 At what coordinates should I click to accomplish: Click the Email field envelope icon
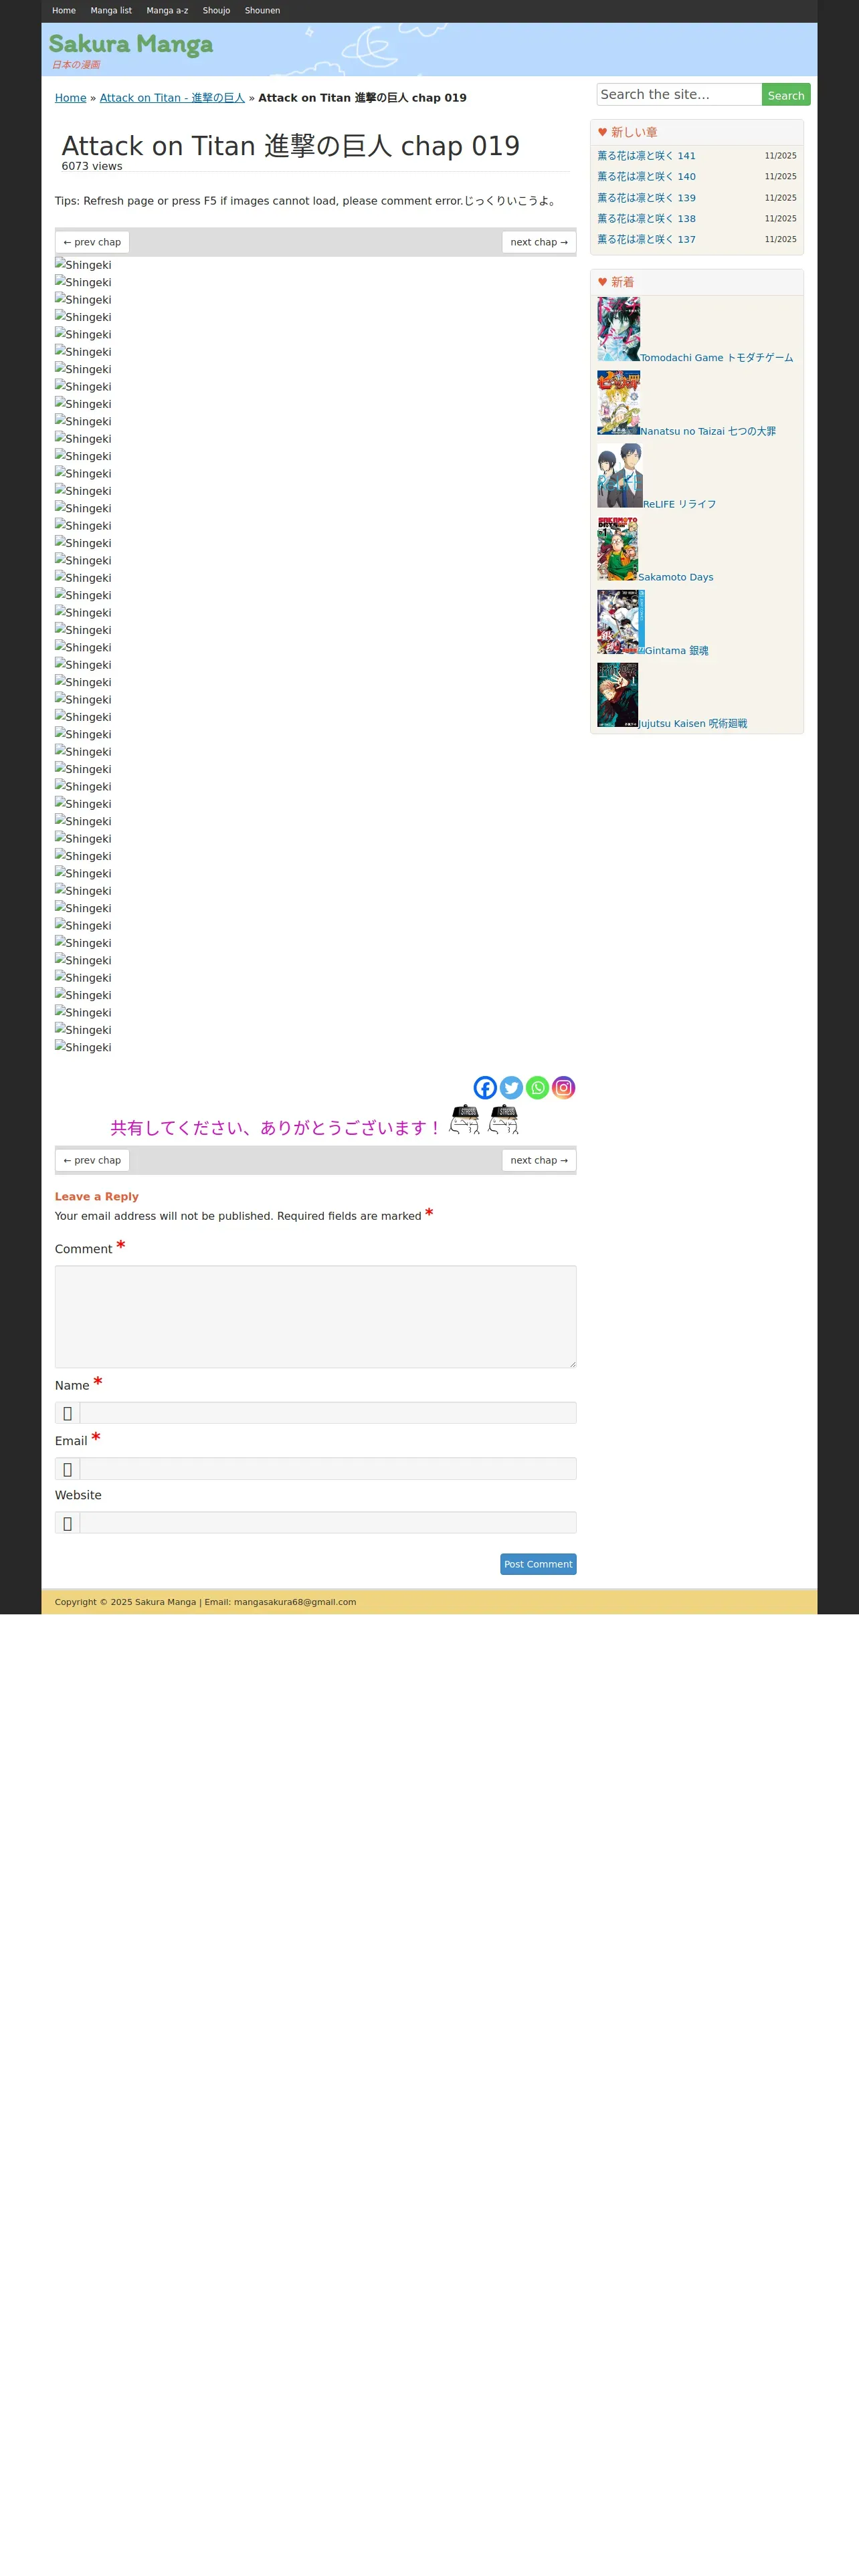click(x=67, y=1469)
